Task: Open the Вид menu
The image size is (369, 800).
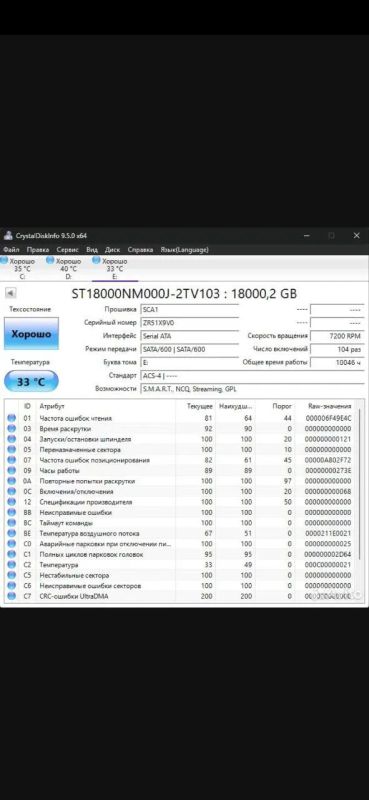Action: [92, 249]
